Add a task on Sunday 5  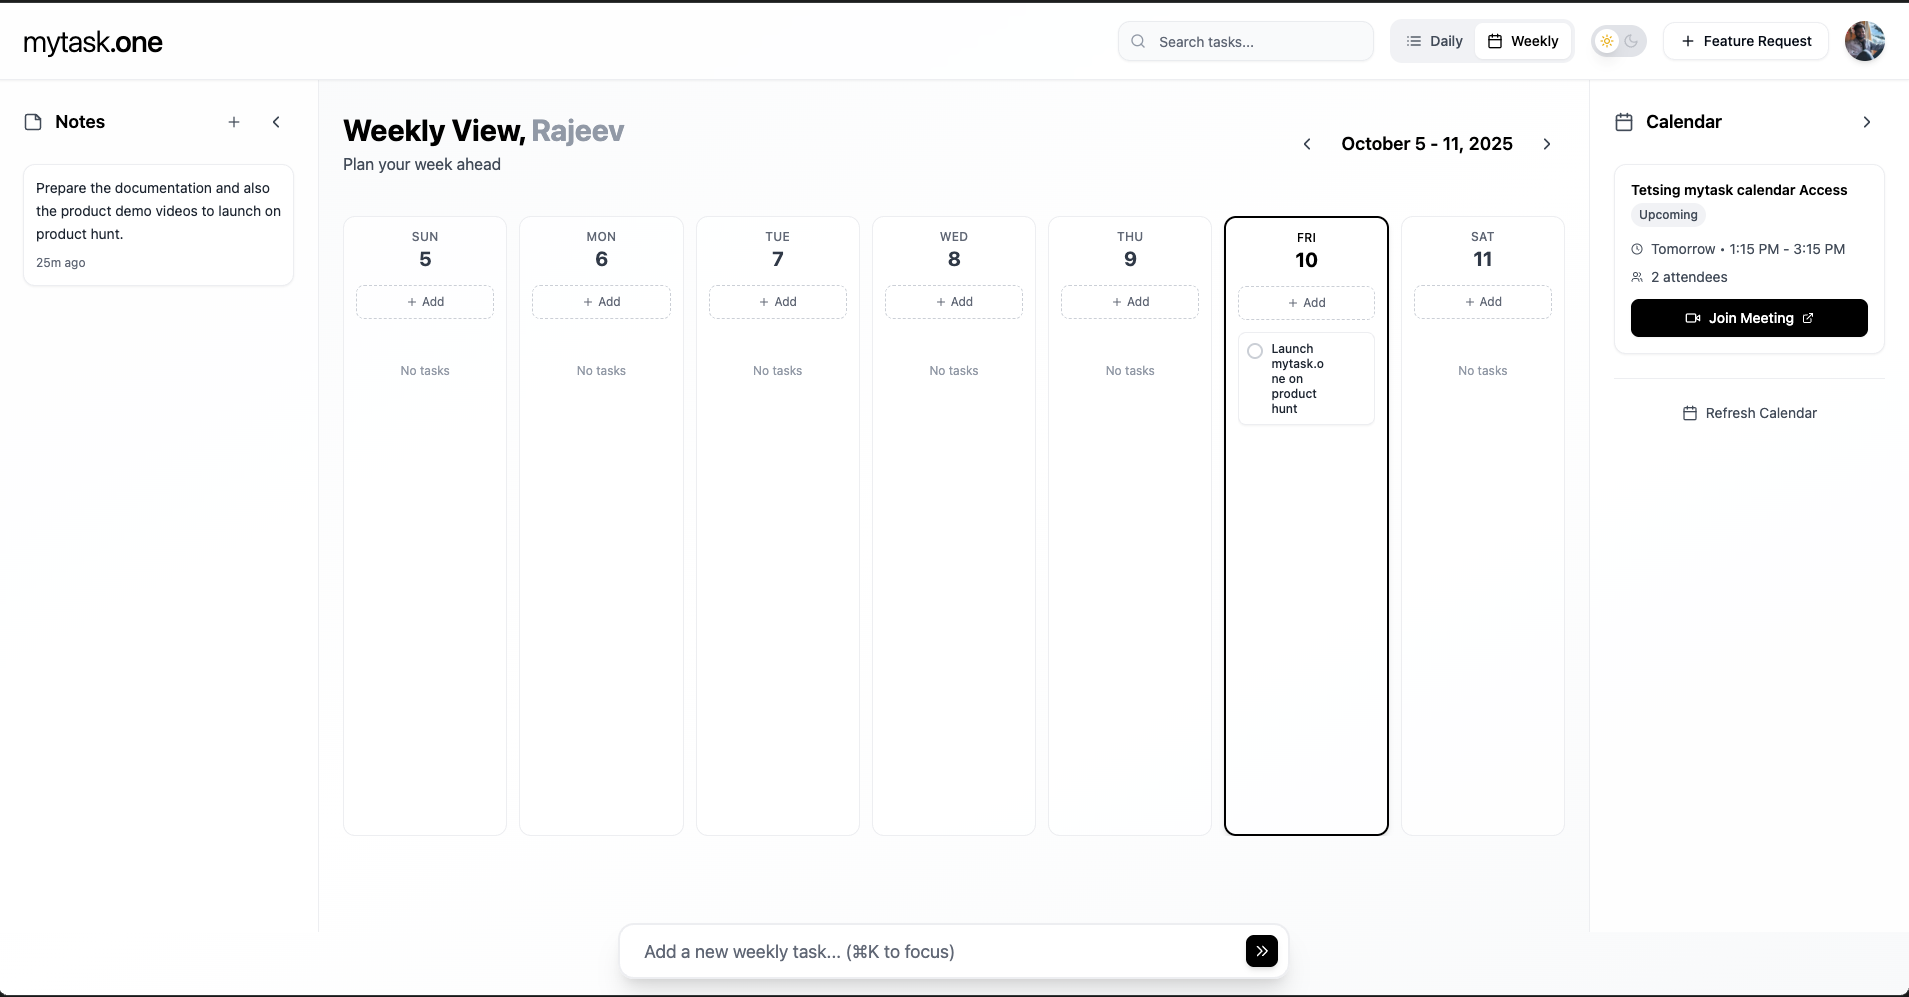click(x=425, y=302)
